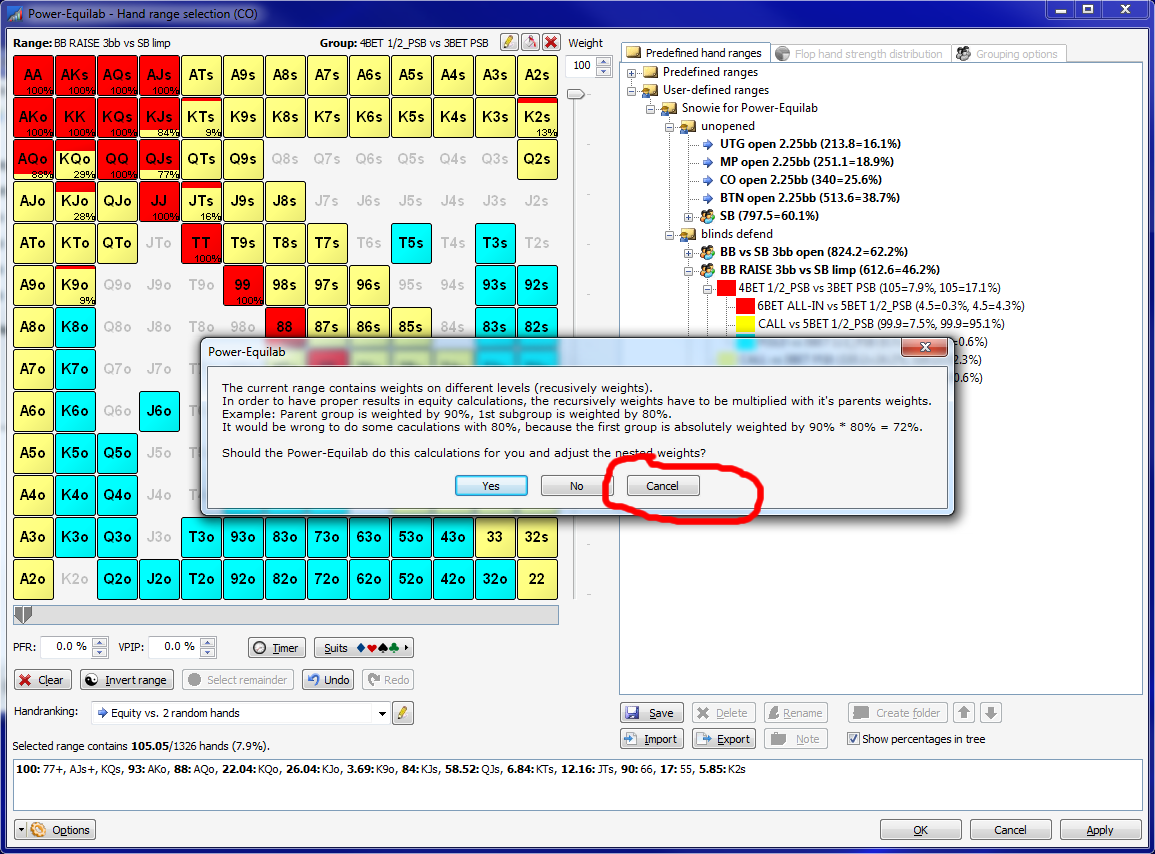Toggle the KK hand cell
Viewport: 1155px width, 854px height.
(75, 117)
